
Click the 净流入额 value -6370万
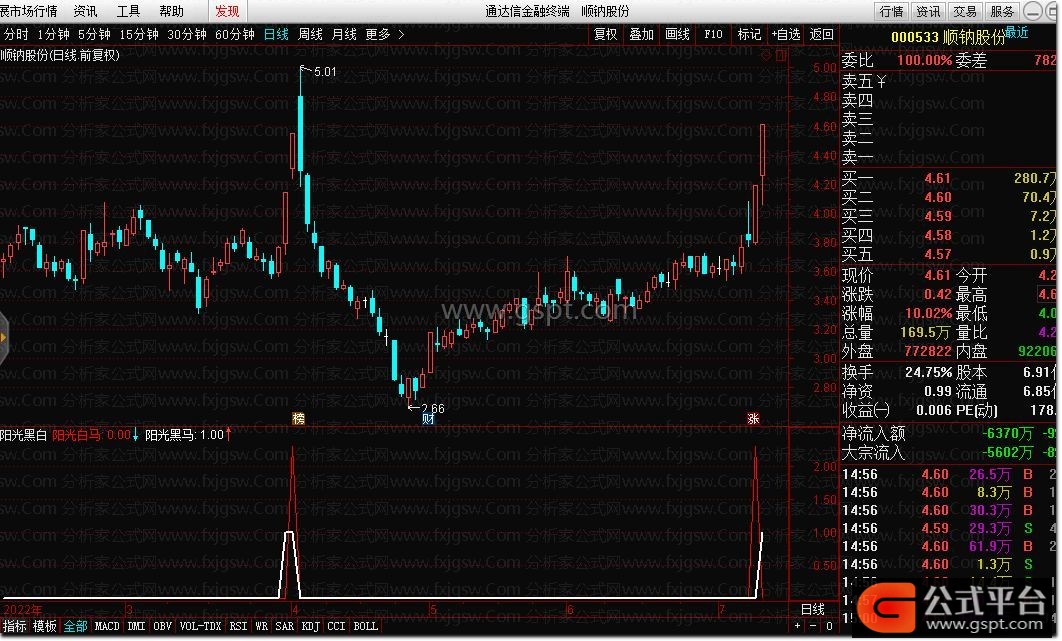click(x=1008, y=433)
